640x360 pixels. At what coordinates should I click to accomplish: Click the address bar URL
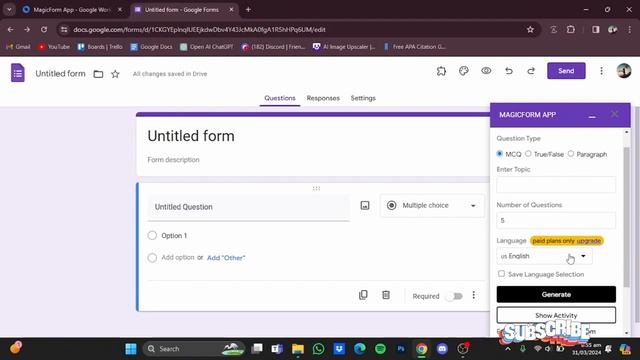pyautogui.click(x=199, y=29)
